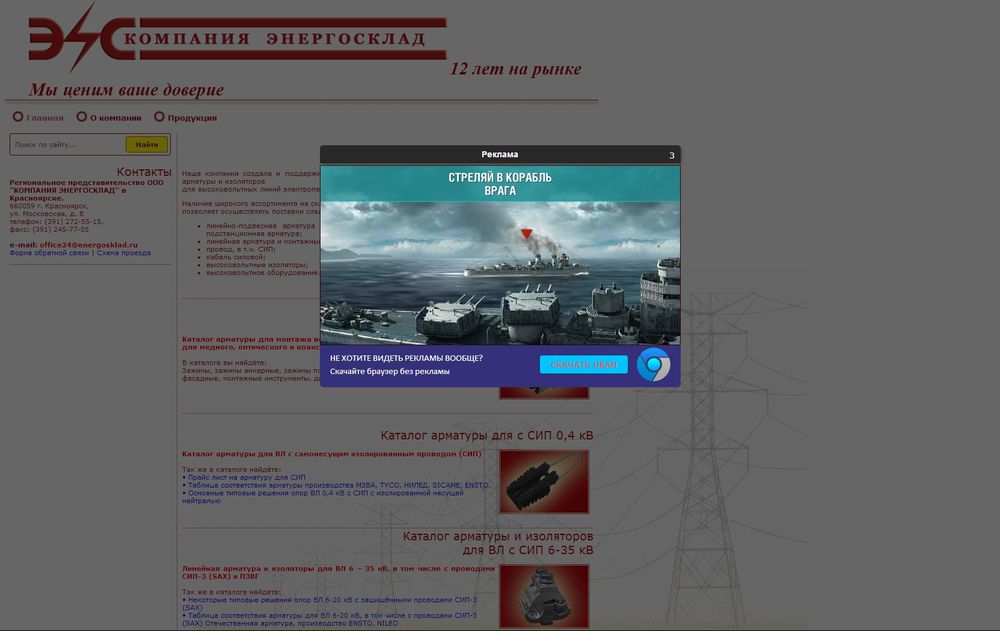Screen dimensions: 1000x631
Task: Click the Uran browser logo icon
Action: point(654,365)
